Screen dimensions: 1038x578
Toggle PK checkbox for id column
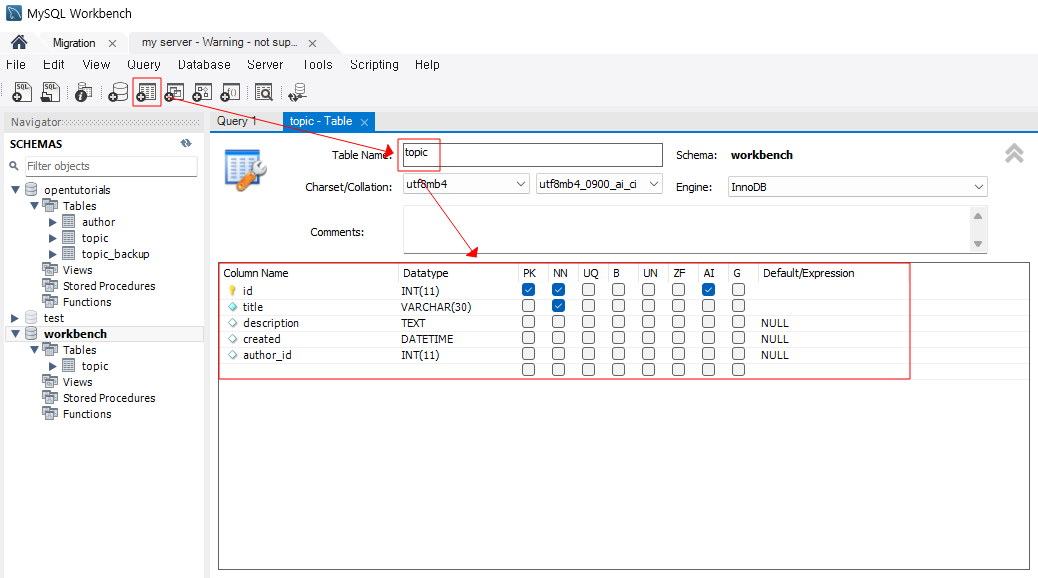(x=528, y=289)
